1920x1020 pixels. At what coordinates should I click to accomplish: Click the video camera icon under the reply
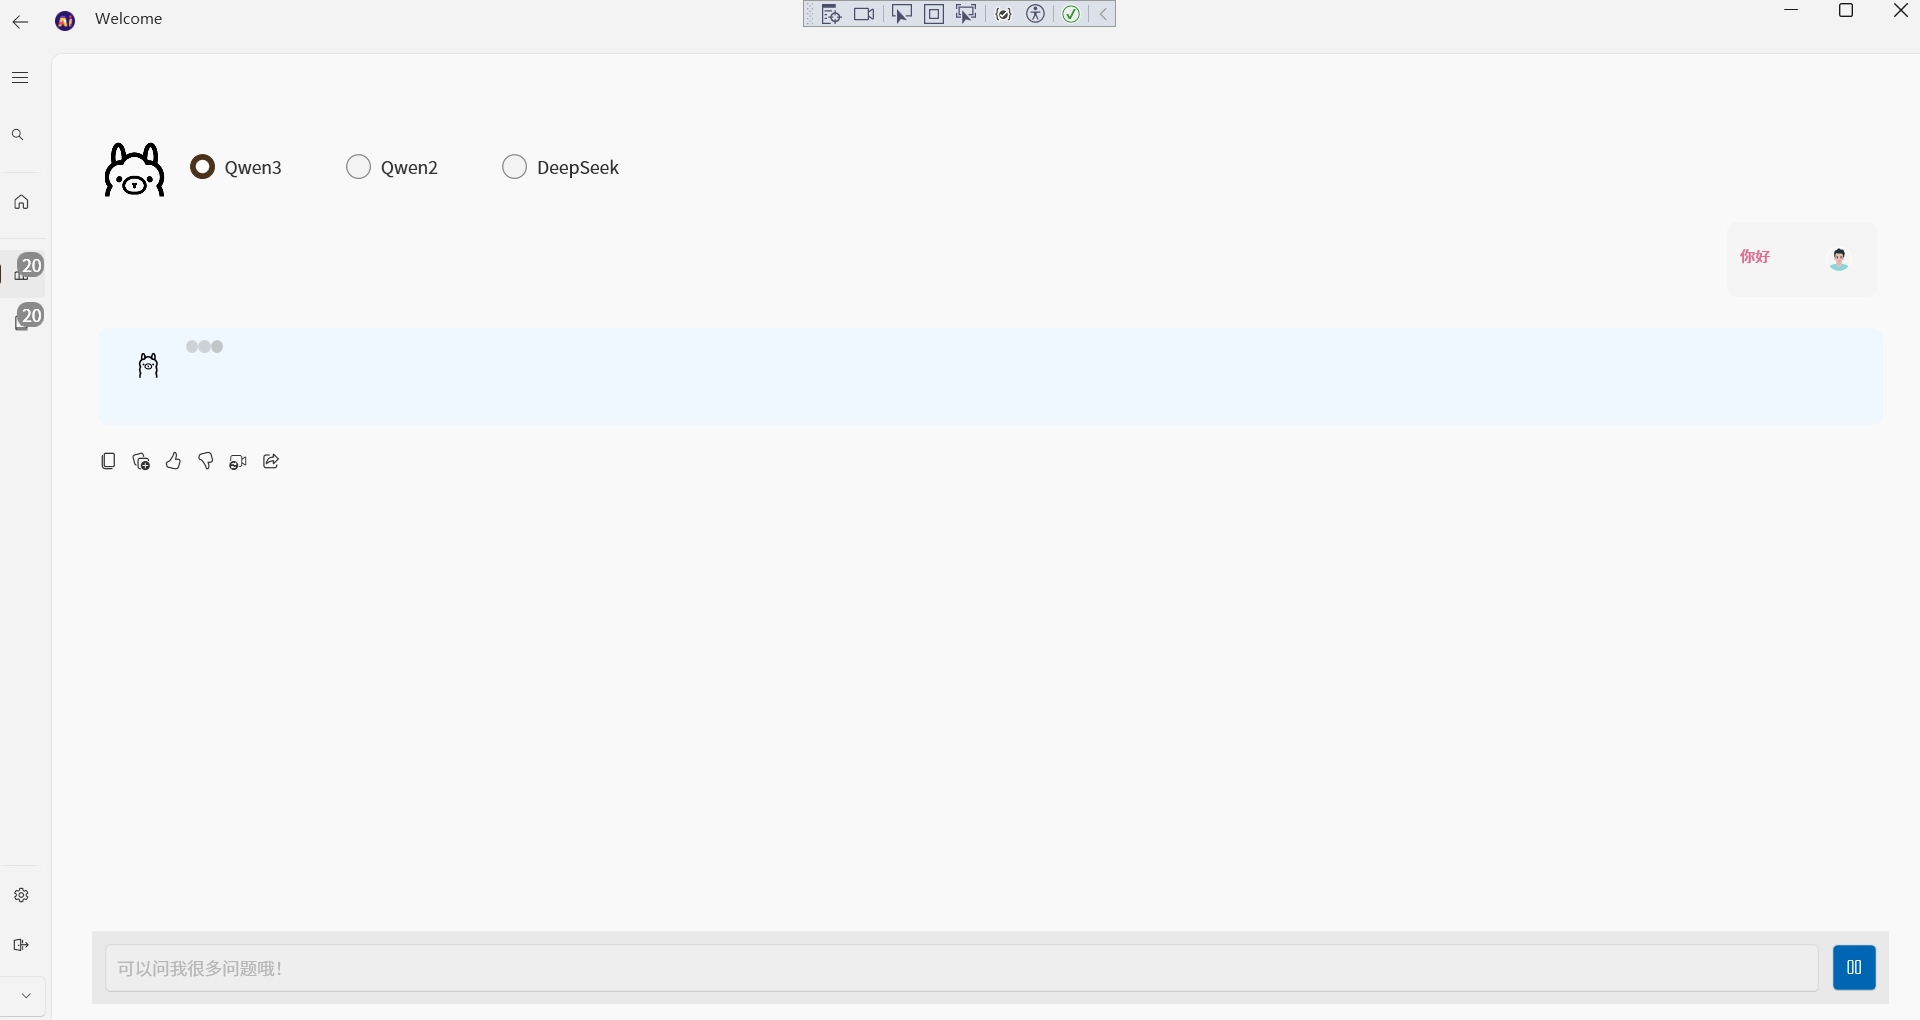[x=238, y=461]
